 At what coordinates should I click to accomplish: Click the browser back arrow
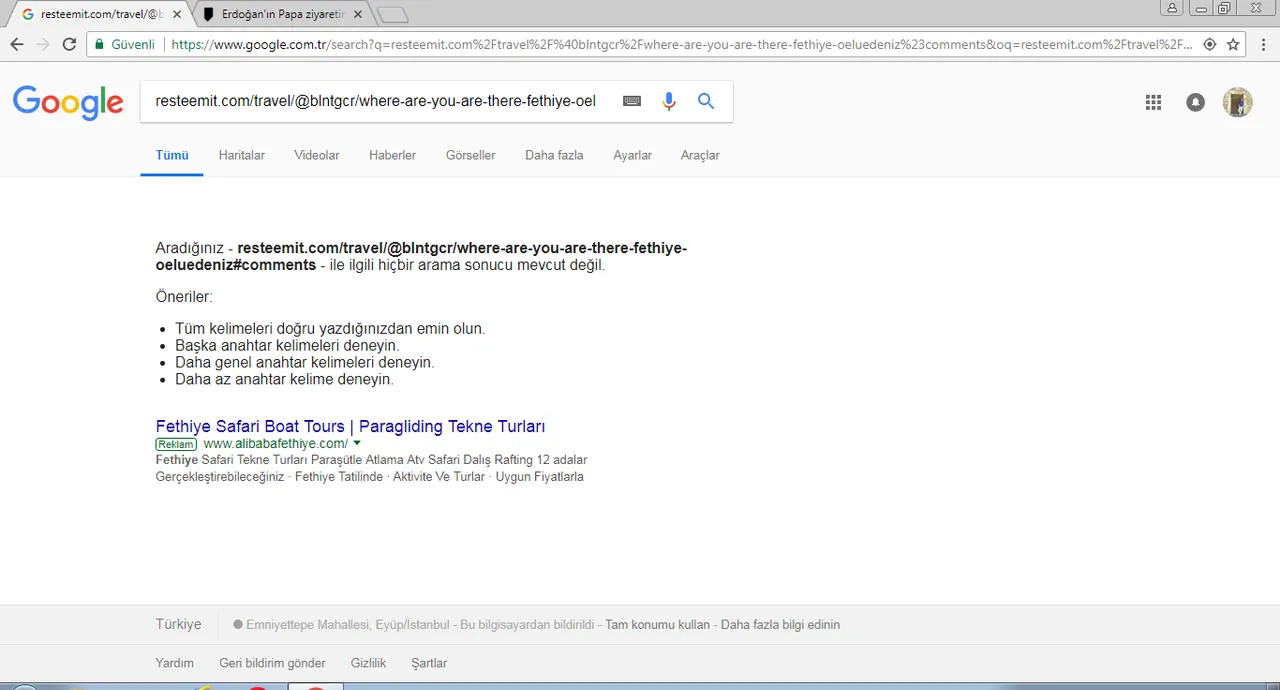click(17, 44)
